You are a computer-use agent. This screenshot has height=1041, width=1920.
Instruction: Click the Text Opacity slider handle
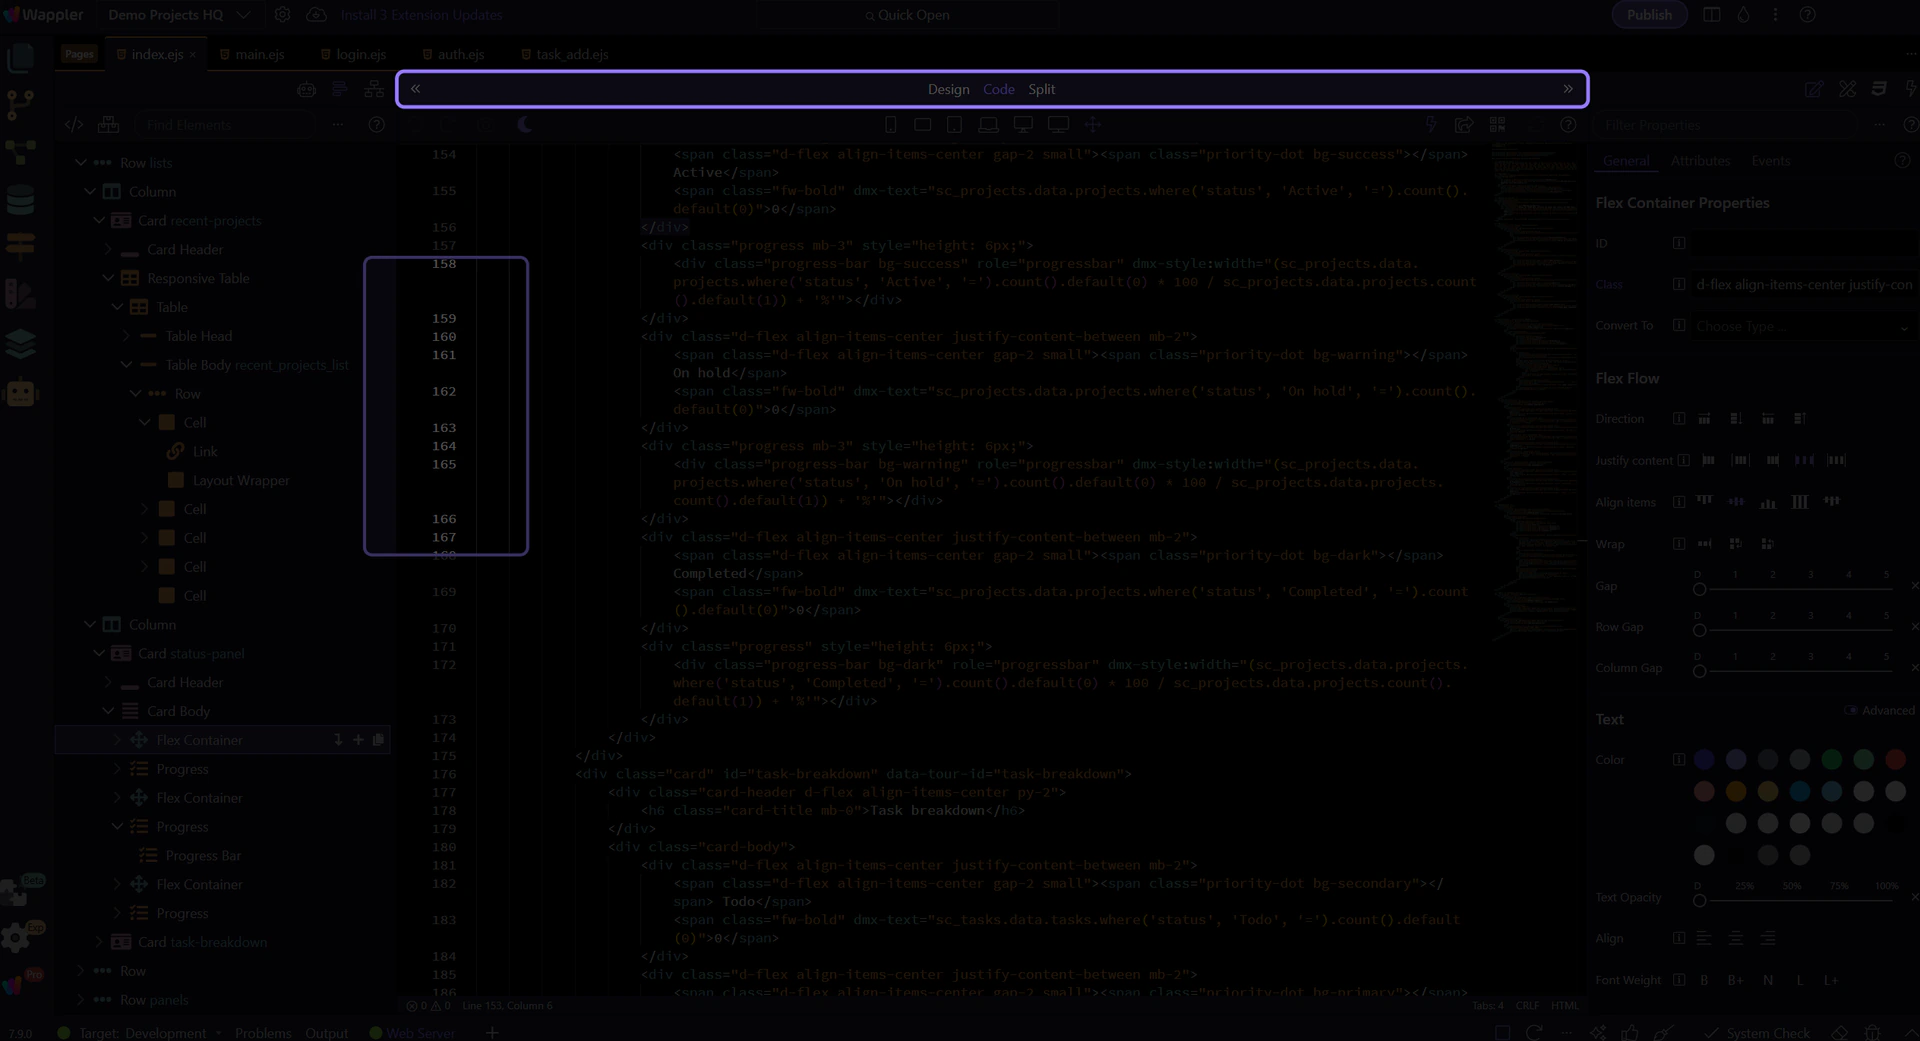click(1699, 900)
